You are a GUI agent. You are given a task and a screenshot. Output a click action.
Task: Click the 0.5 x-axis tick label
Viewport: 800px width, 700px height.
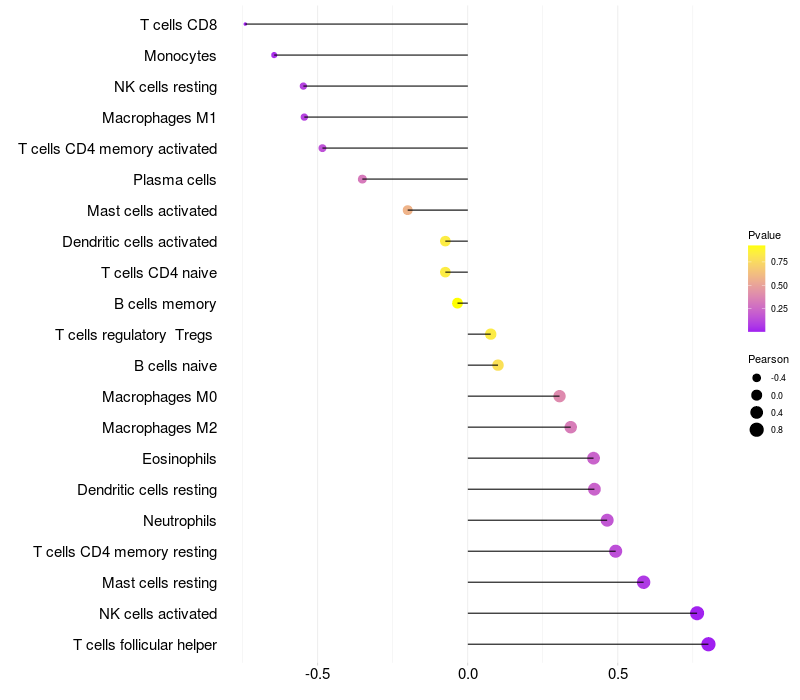click(617, 674)
